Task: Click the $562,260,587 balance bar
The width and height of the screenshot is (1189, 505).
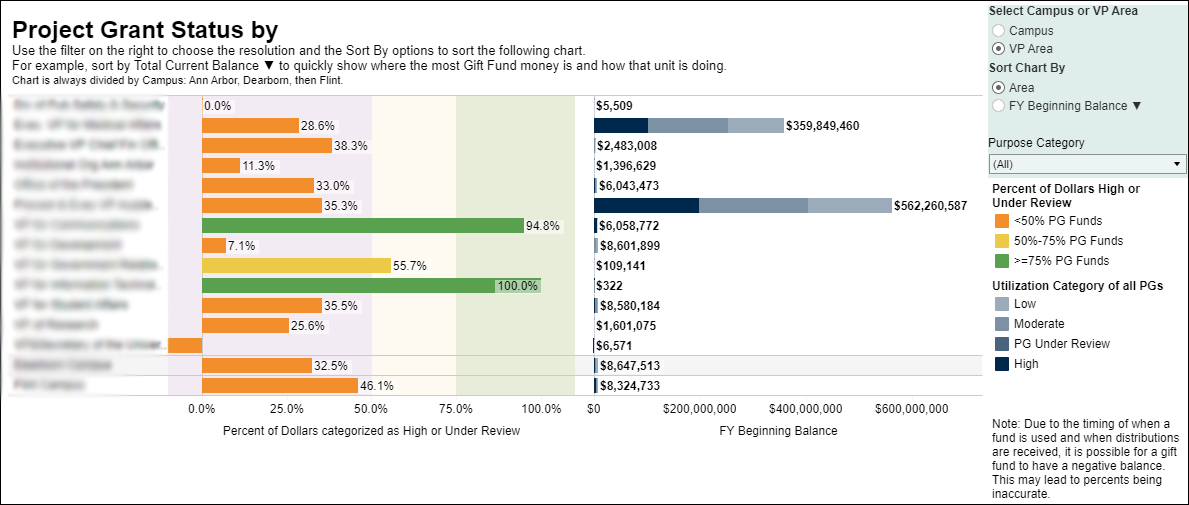Action: (742, 206)
